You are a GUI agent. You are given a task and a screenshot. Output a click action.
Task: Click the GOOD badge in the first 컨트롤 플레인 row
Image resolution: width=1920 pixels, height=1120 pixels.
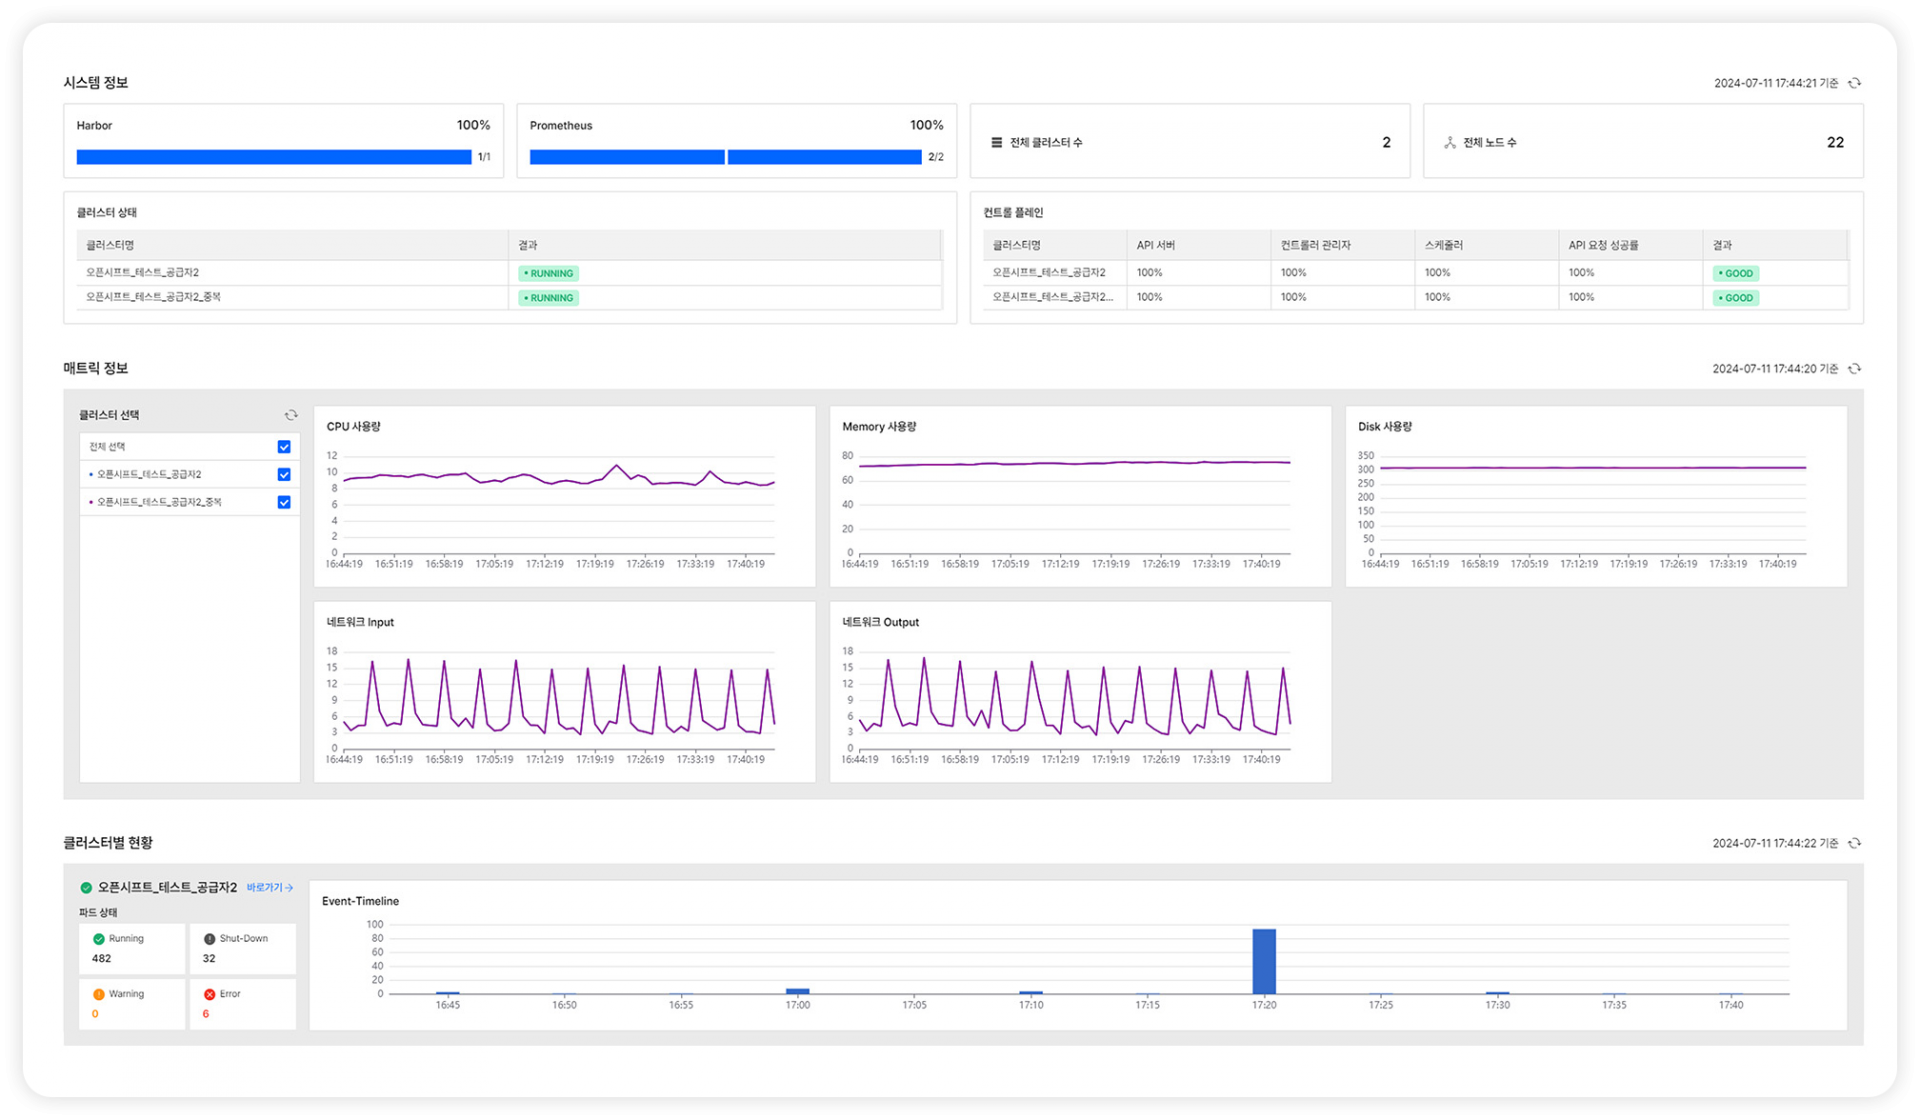point(1735,273)
